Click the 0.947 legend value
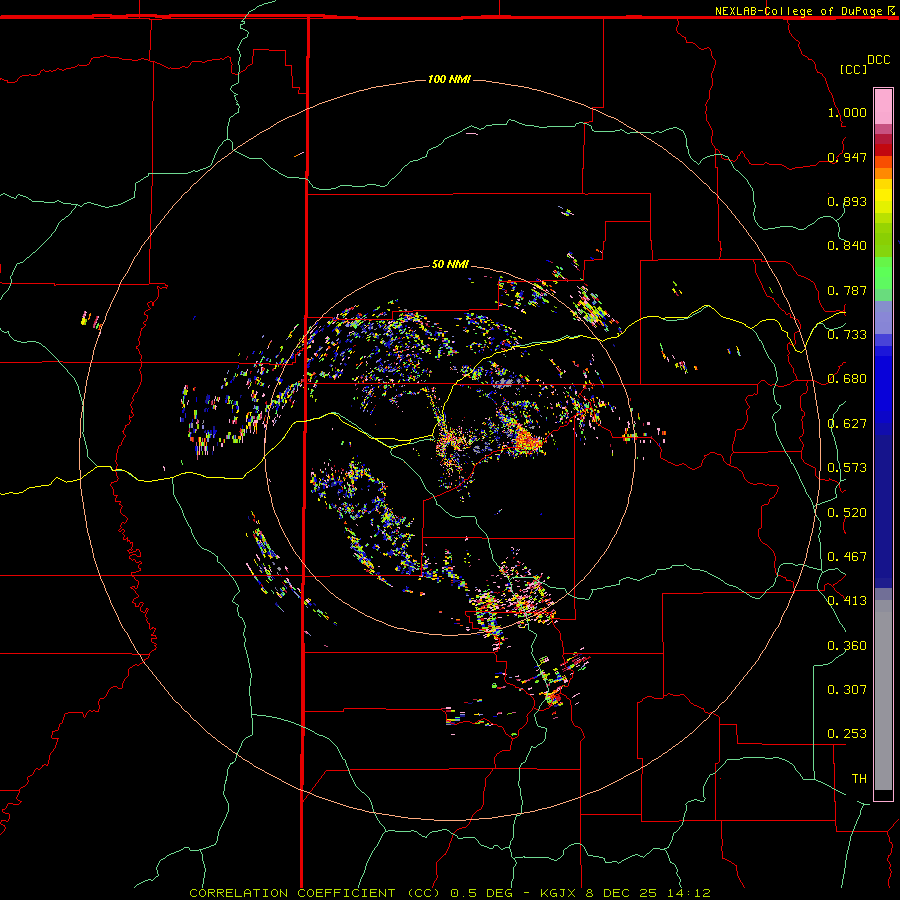 847,157
